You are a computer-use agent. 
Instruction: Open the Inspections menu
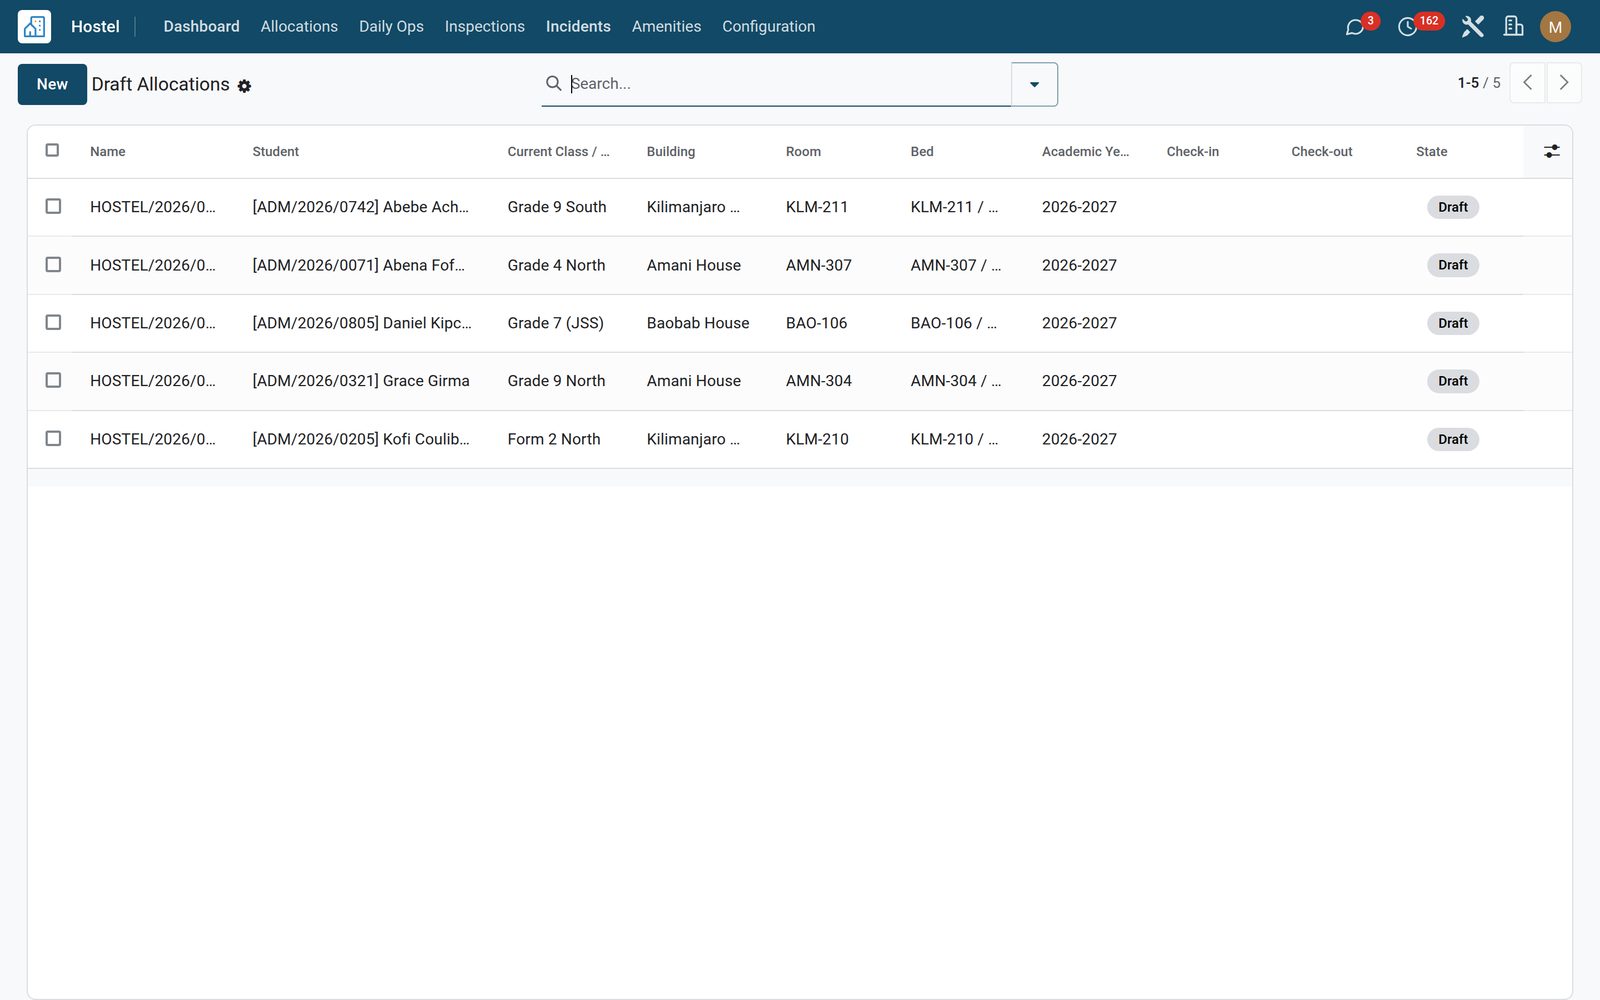coord(484,27)
